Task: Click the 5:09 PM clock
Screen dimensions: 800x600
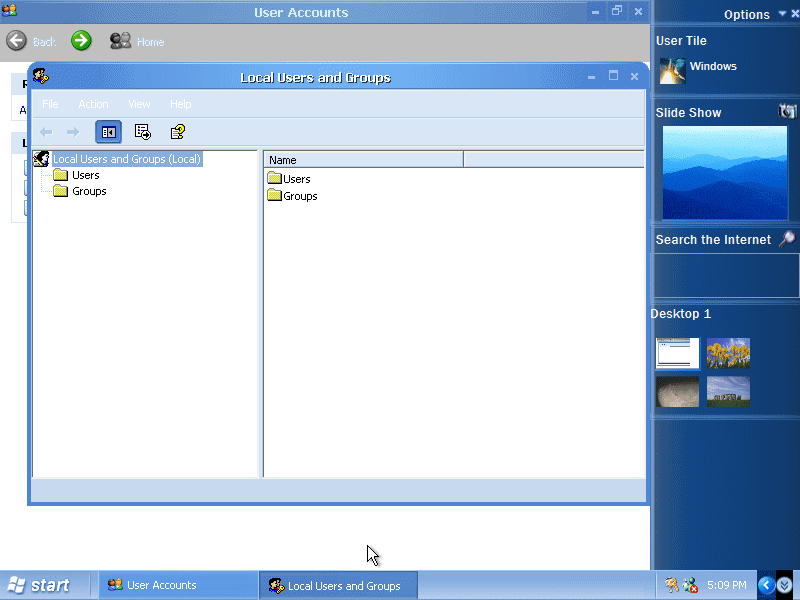Action: 727,585
